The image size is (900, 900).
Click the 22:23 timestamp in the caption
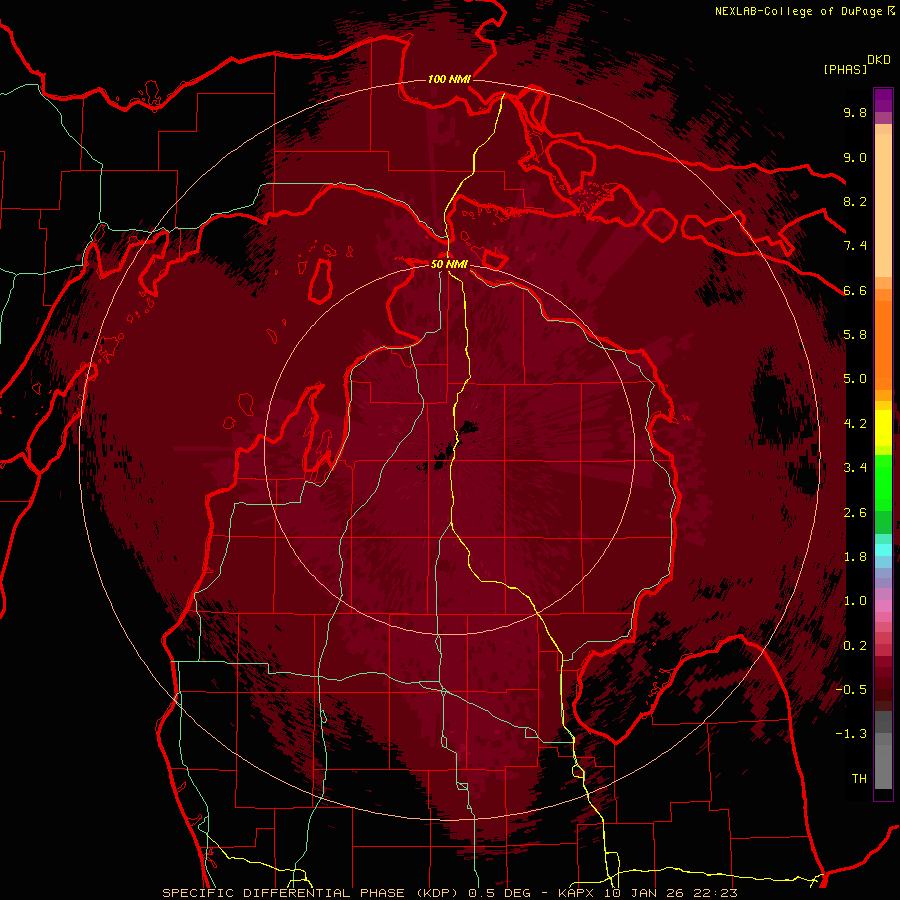(x=717, y=893)
